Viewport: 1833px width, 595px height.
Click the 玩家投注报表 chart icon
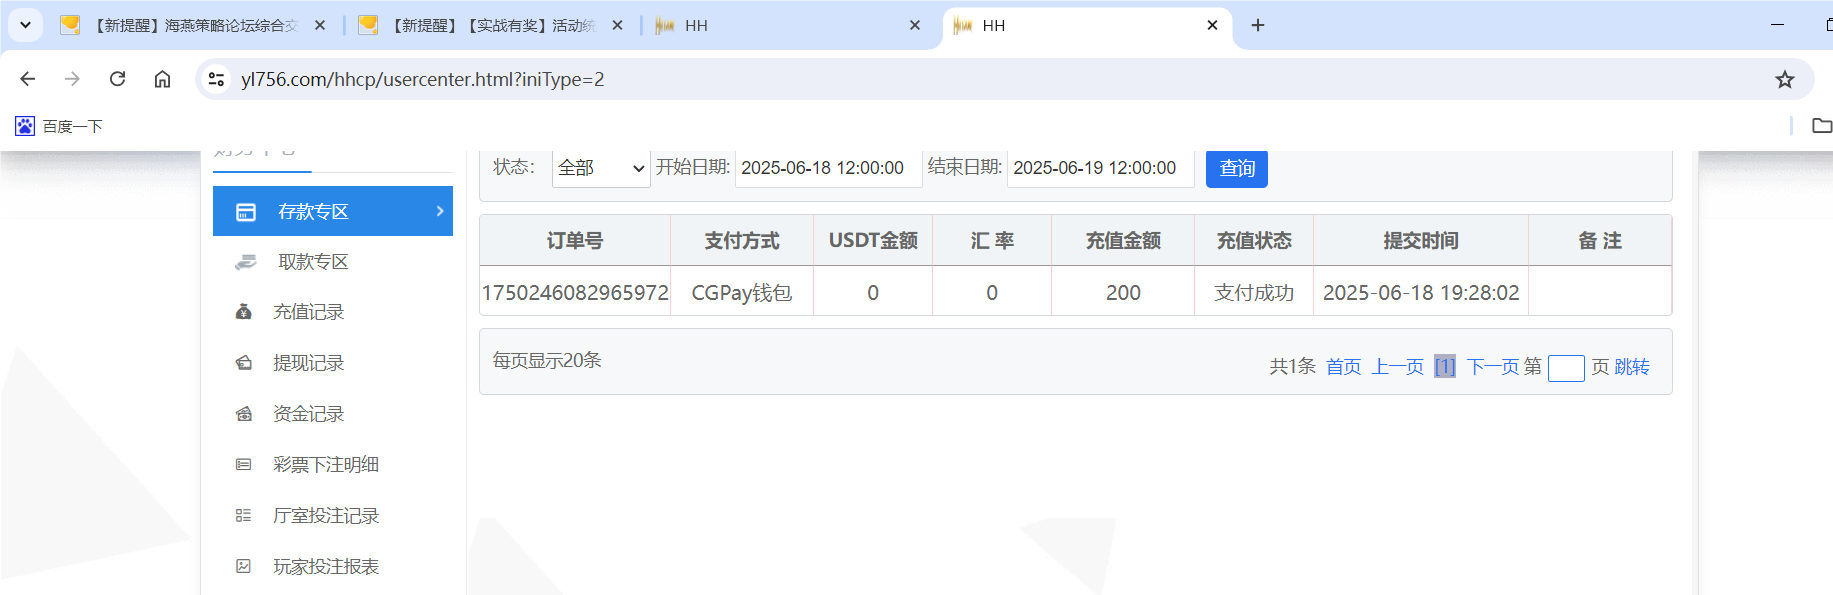tap(243, 567)
